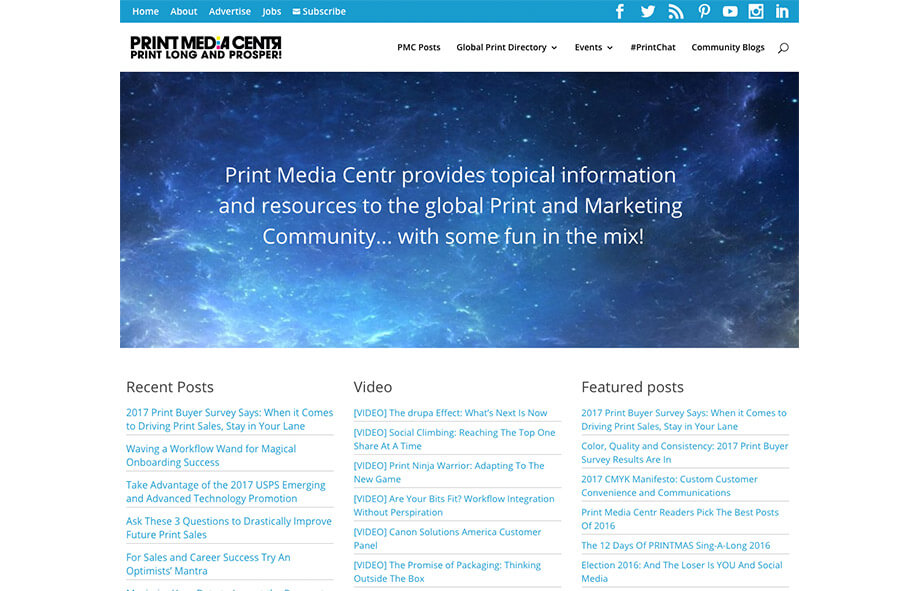This screenshot has height=591, width=920.
Task: Click the 'Featured posts' heading
Action: coord(632,387)
